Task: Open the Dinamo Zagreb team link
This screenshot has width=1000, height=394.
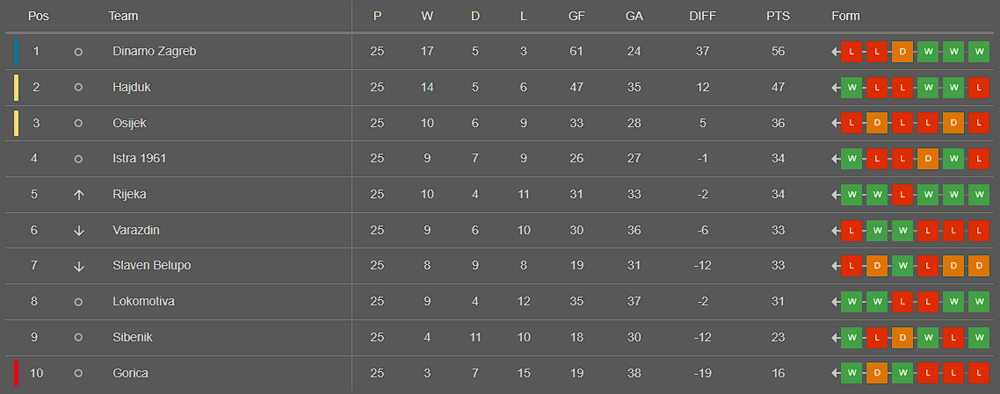Action: tap(154, 52)
